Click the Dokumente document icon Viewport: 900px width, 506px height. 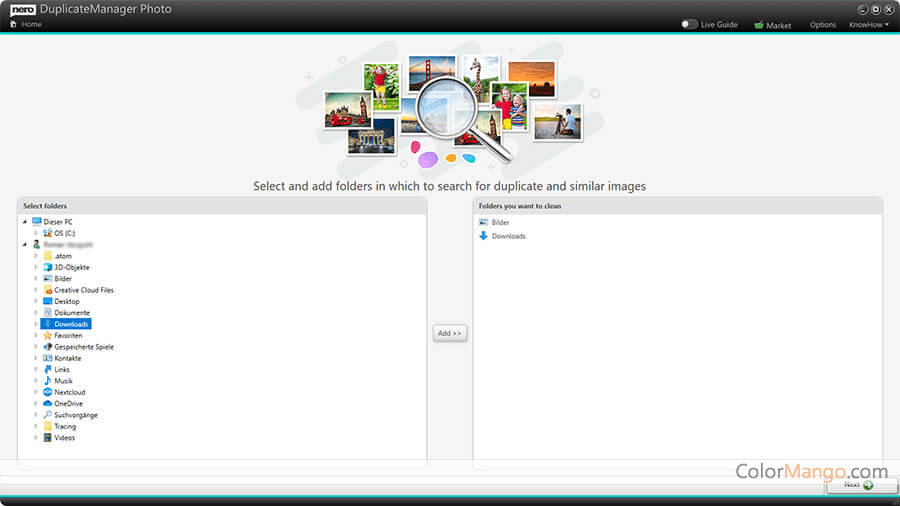tap(48, 313)
